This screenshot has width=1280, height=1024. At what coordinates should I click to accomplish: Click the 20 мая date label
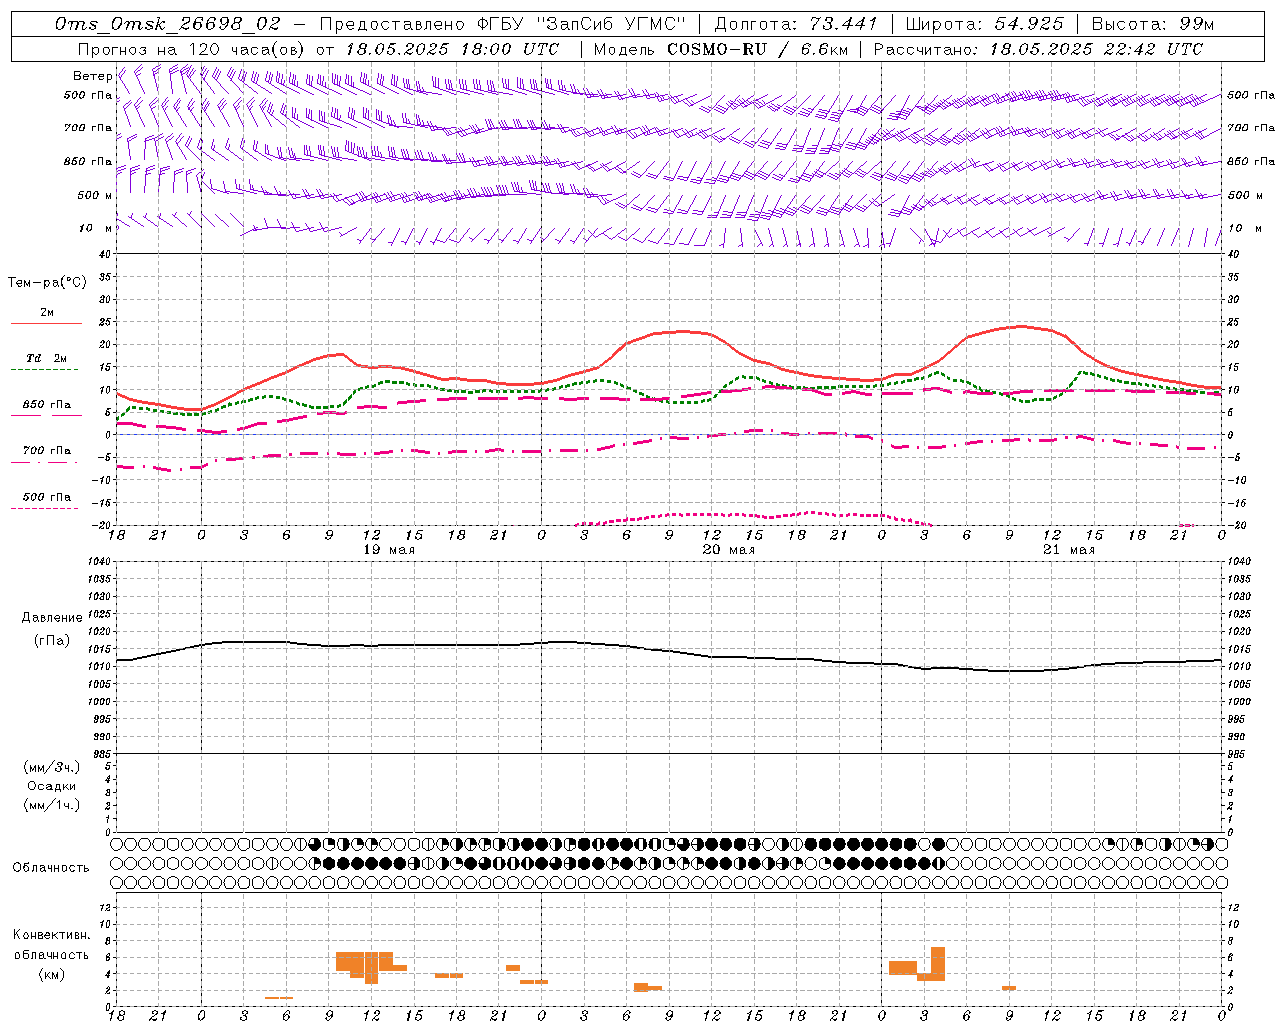tap(728, 550)
